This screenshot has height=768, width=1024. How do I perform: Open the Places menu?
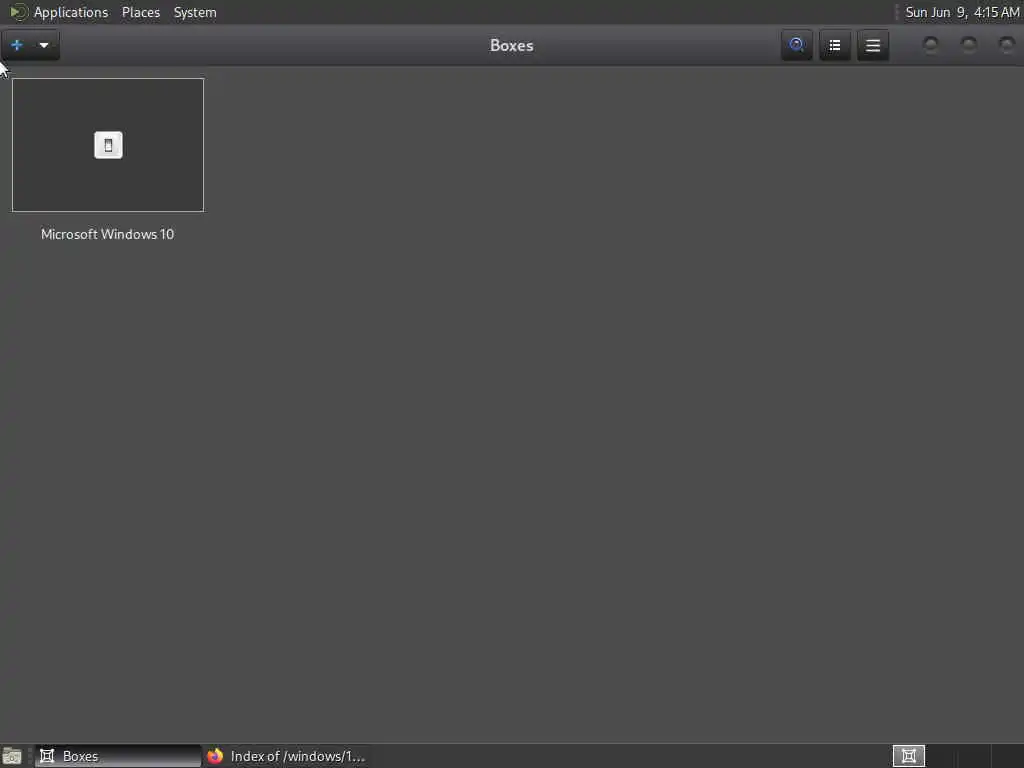(x=140, y=12)
